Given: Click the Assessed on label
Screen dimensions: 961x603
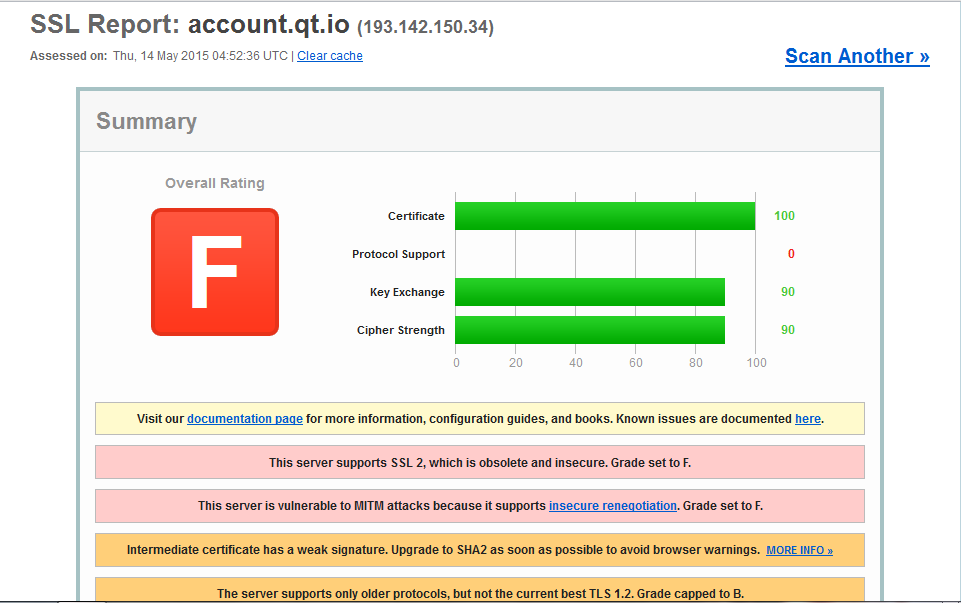Looking at the screenshot, I should 69,56.
